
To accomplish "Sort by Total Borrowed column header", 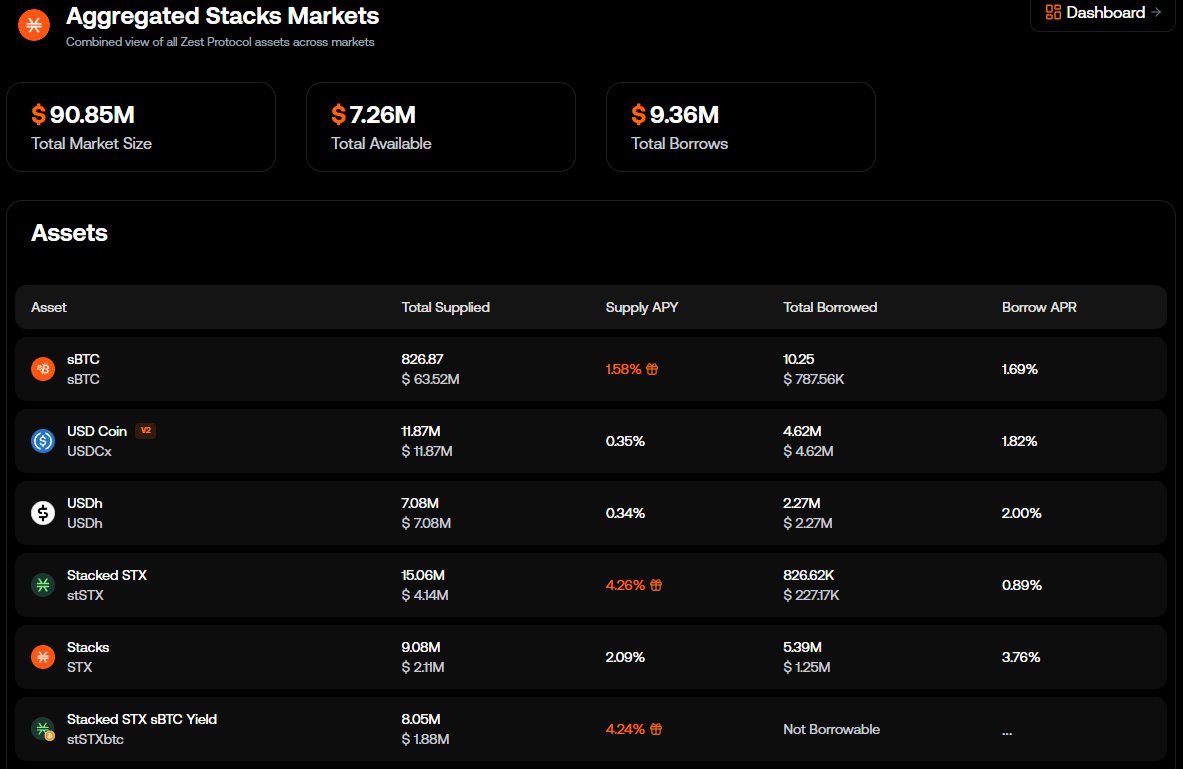I will coord(830,307).
